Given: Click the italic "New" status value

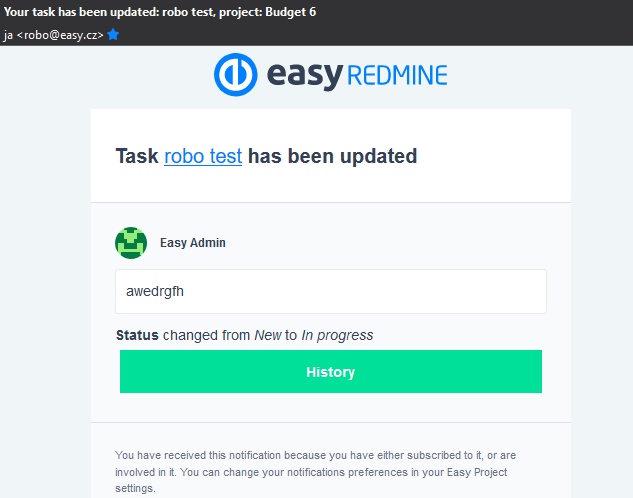Looking at the screenshot, I should point(268,335).
